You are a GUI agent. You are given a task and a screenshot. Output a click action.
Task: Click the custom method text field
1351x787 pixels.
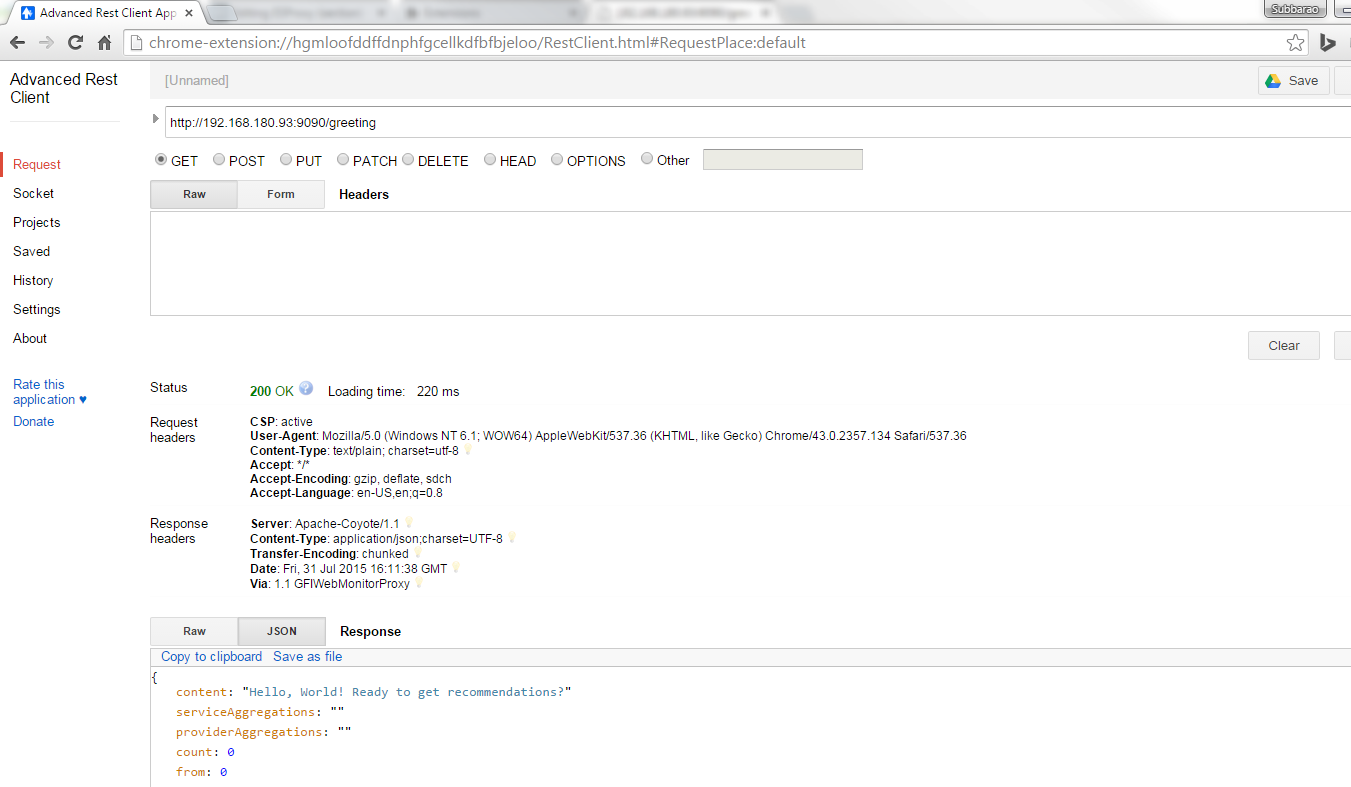[782, 159]
